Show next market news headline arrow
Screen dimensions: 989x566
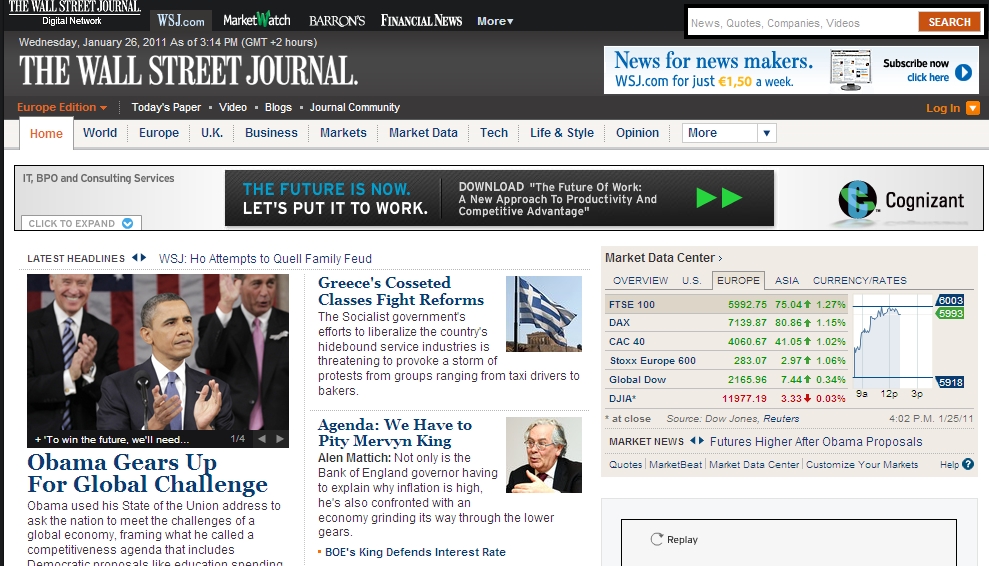(x=701, y=440)
